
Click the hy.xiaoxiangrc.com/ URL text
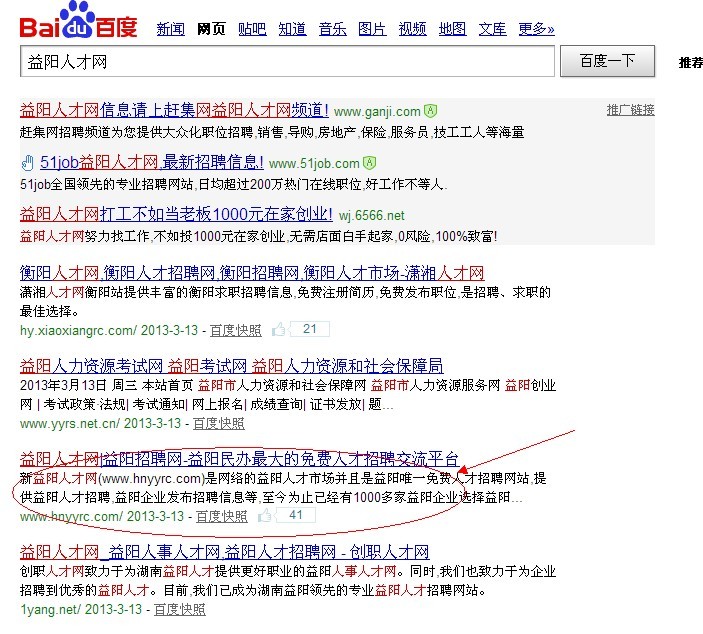coord(78,331)
